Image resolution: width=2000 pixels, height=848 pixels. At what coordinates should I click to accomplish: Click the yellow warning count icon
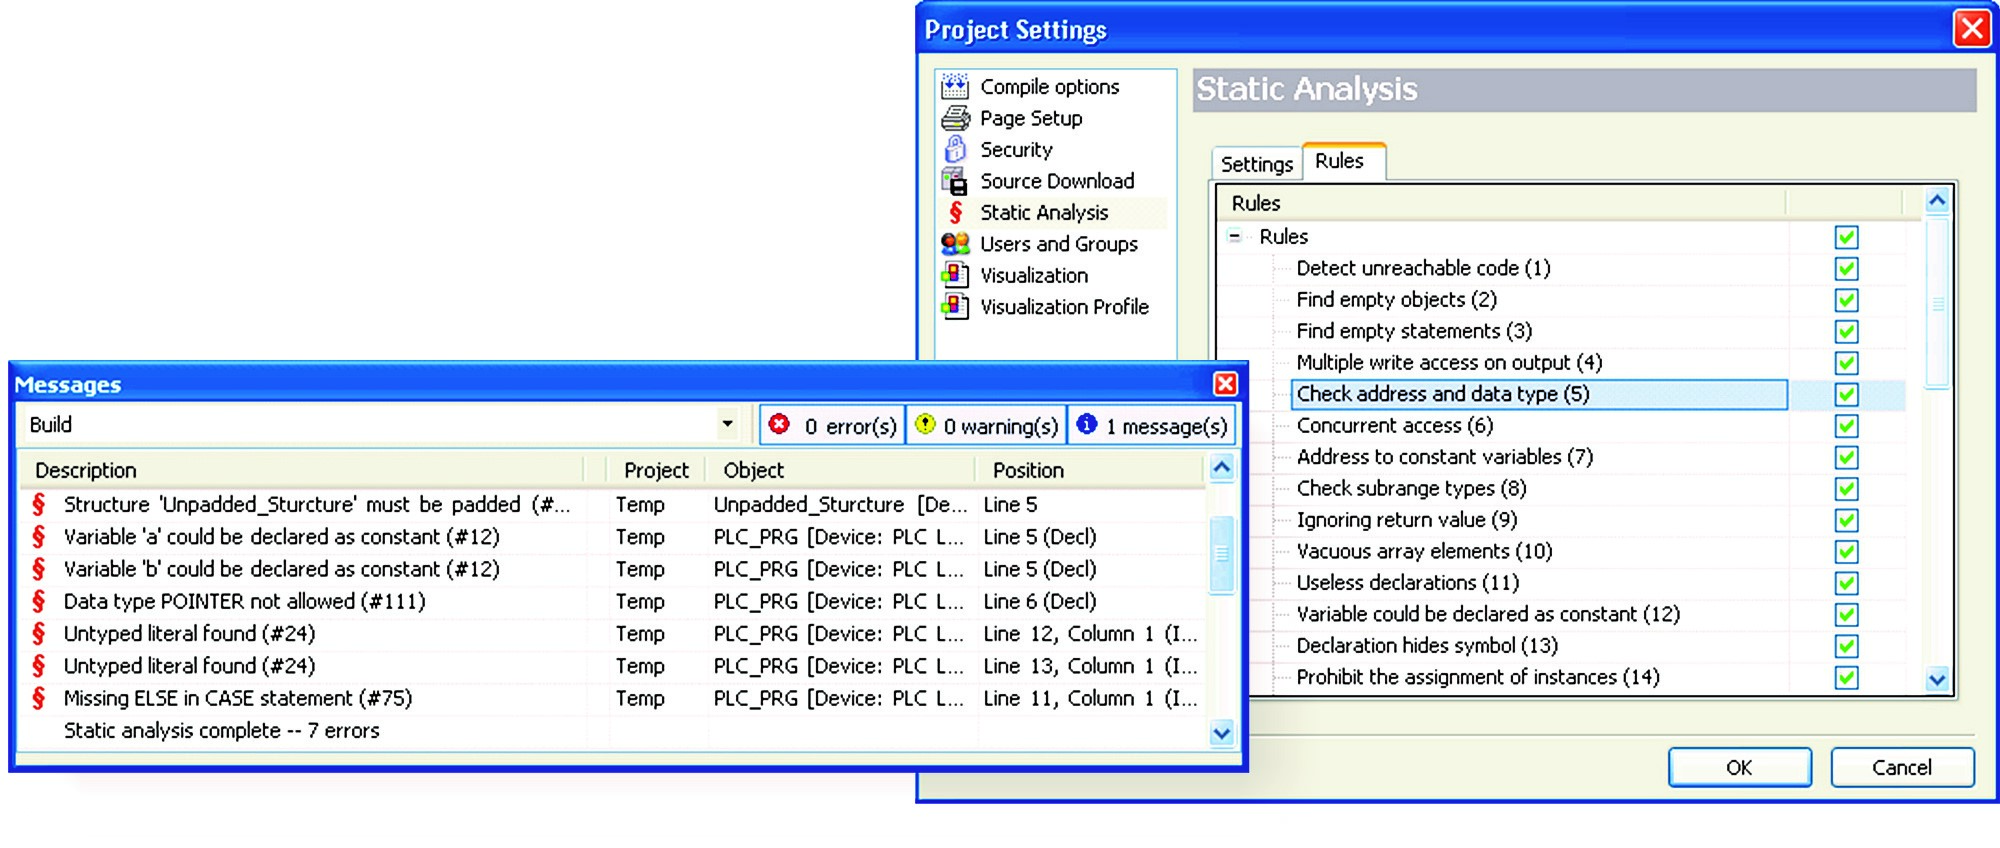(x=925, y=424)
